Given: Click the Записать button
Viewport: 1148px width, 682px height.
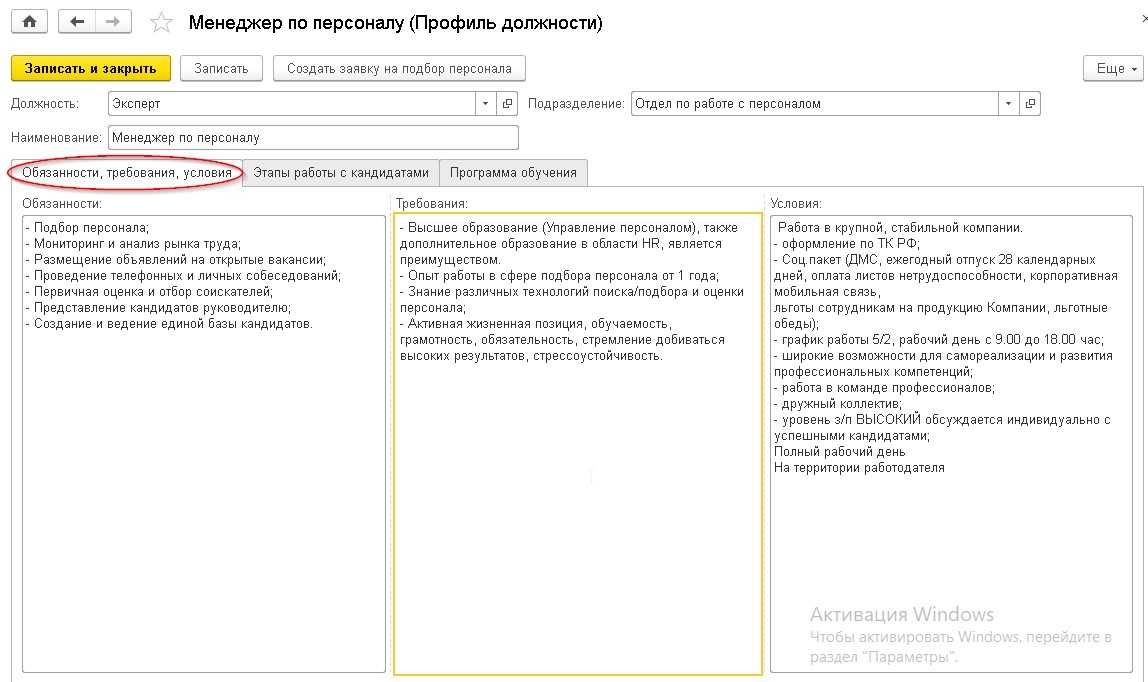Looking at the screenshot, I should point(221,68).
